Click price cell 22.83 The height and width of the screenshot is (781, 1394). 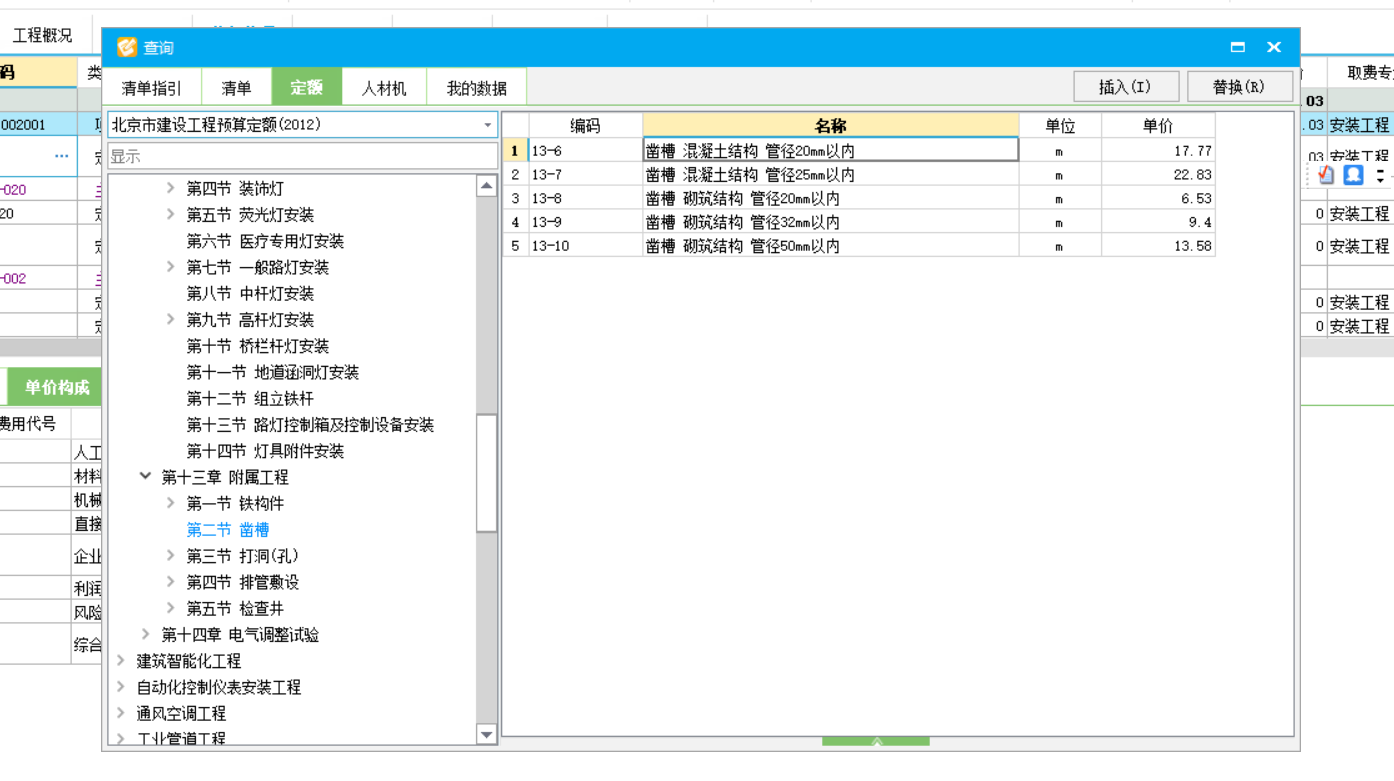pyautogui.click(x=1158, y=174)
